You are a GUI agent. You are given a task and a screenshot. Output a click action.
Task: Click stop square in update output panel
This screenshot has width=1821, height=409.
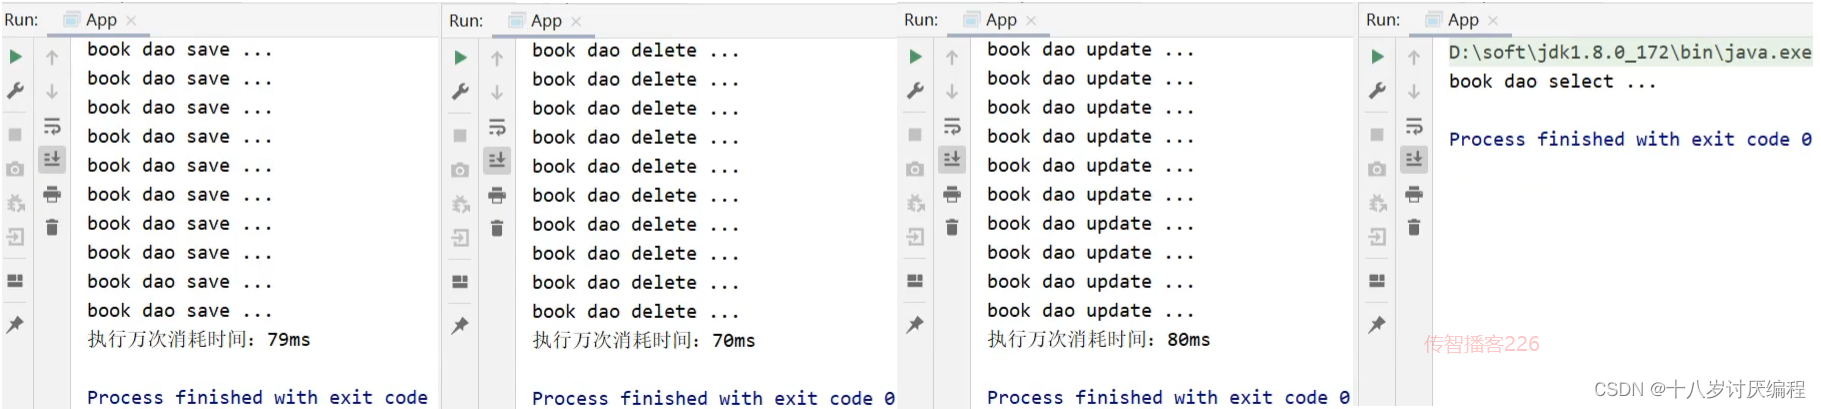pos(915,134)
